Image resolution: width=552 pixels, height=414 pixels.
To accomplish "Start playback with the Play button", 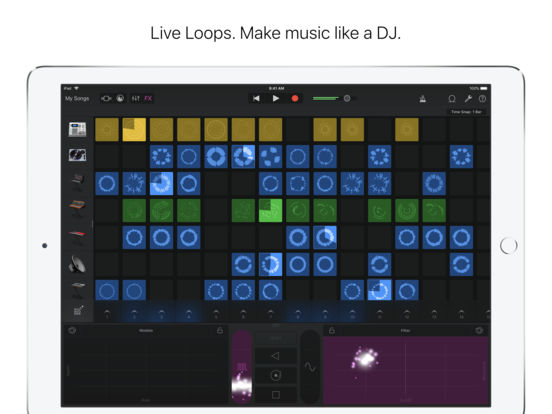I will (276, 99).
